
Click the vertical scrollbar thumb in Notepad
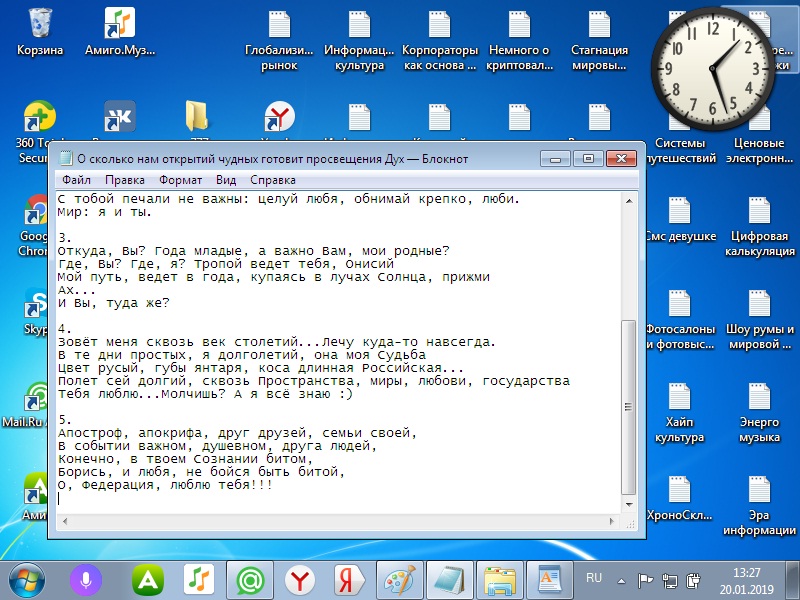629,407
